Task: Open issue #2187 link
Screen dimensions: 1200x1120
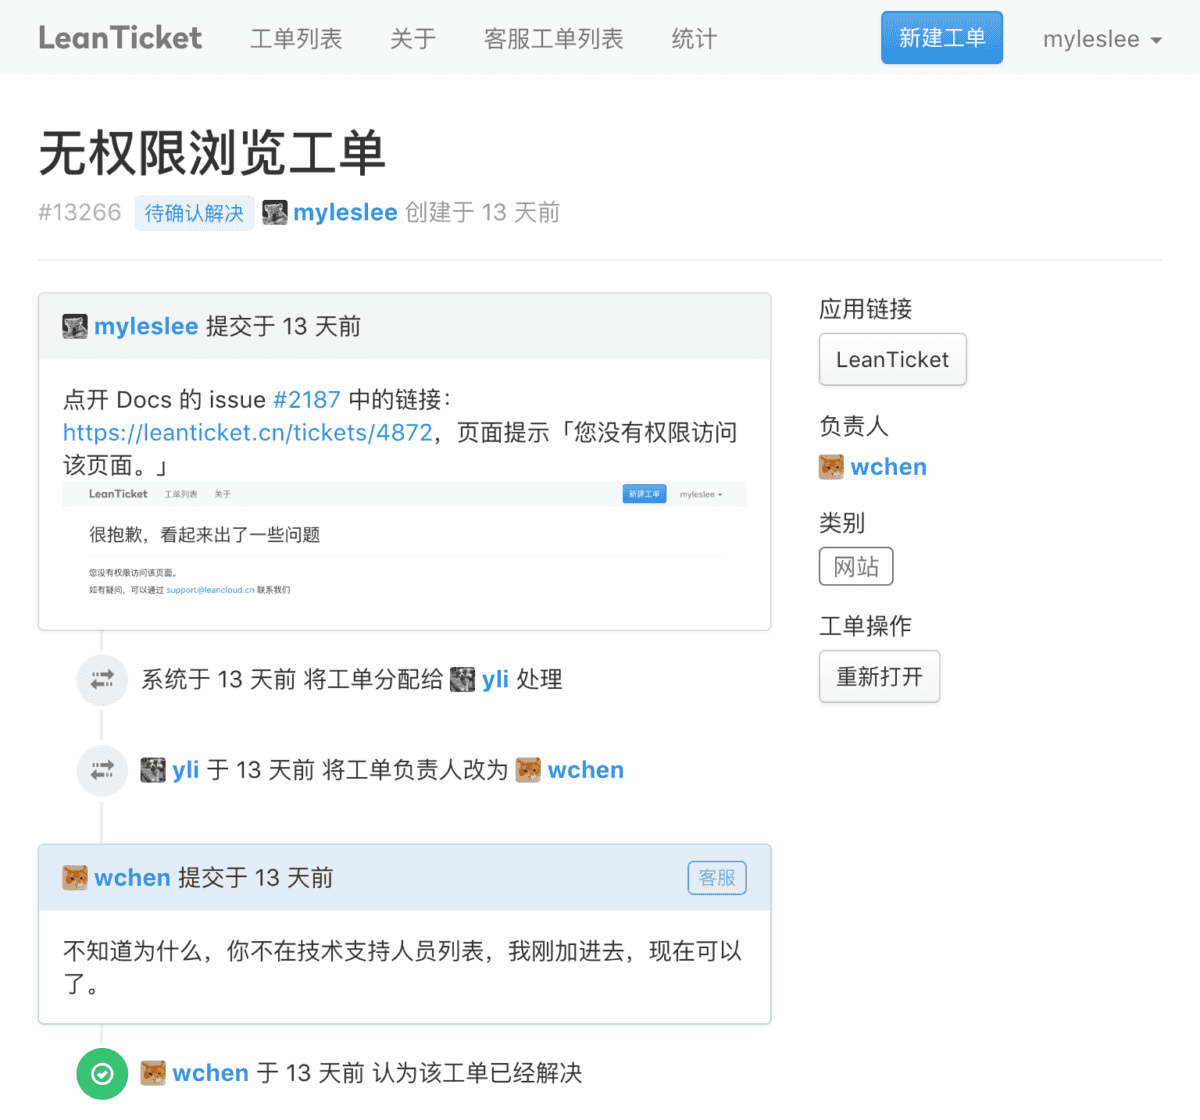Action: click(307, 400)
